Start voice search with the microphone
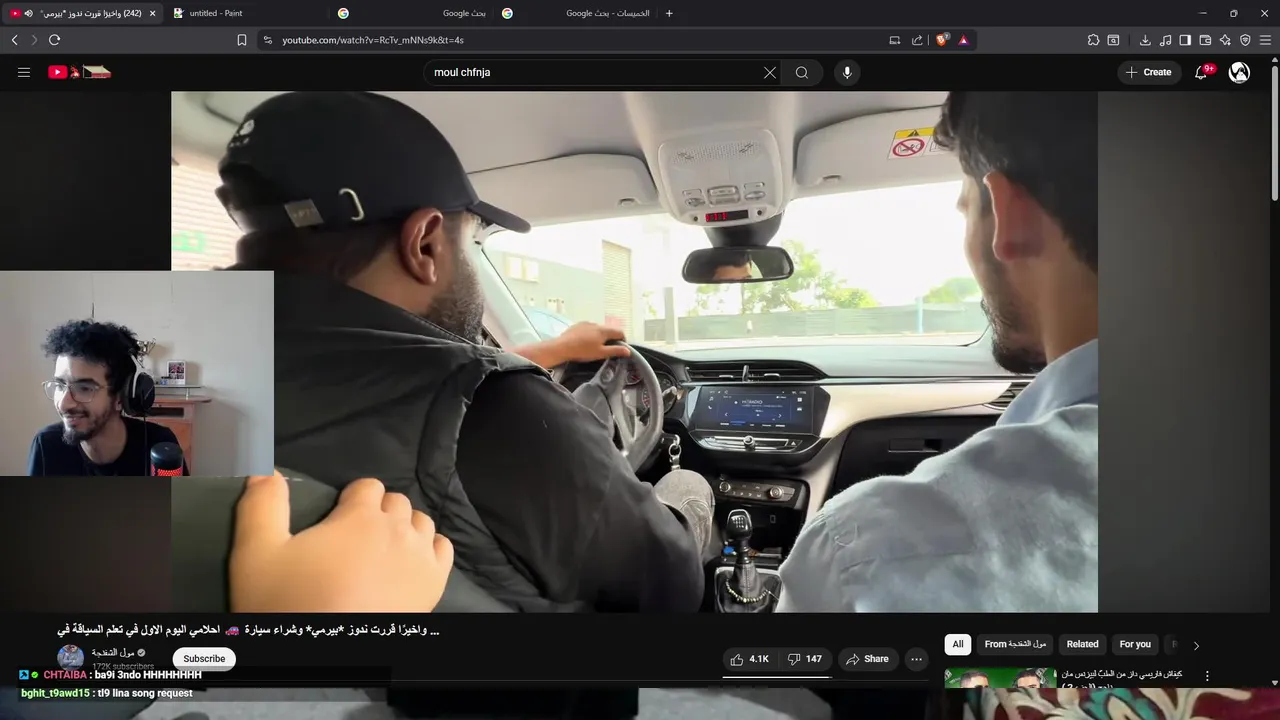1280x720 pixels. coord(847,72)
